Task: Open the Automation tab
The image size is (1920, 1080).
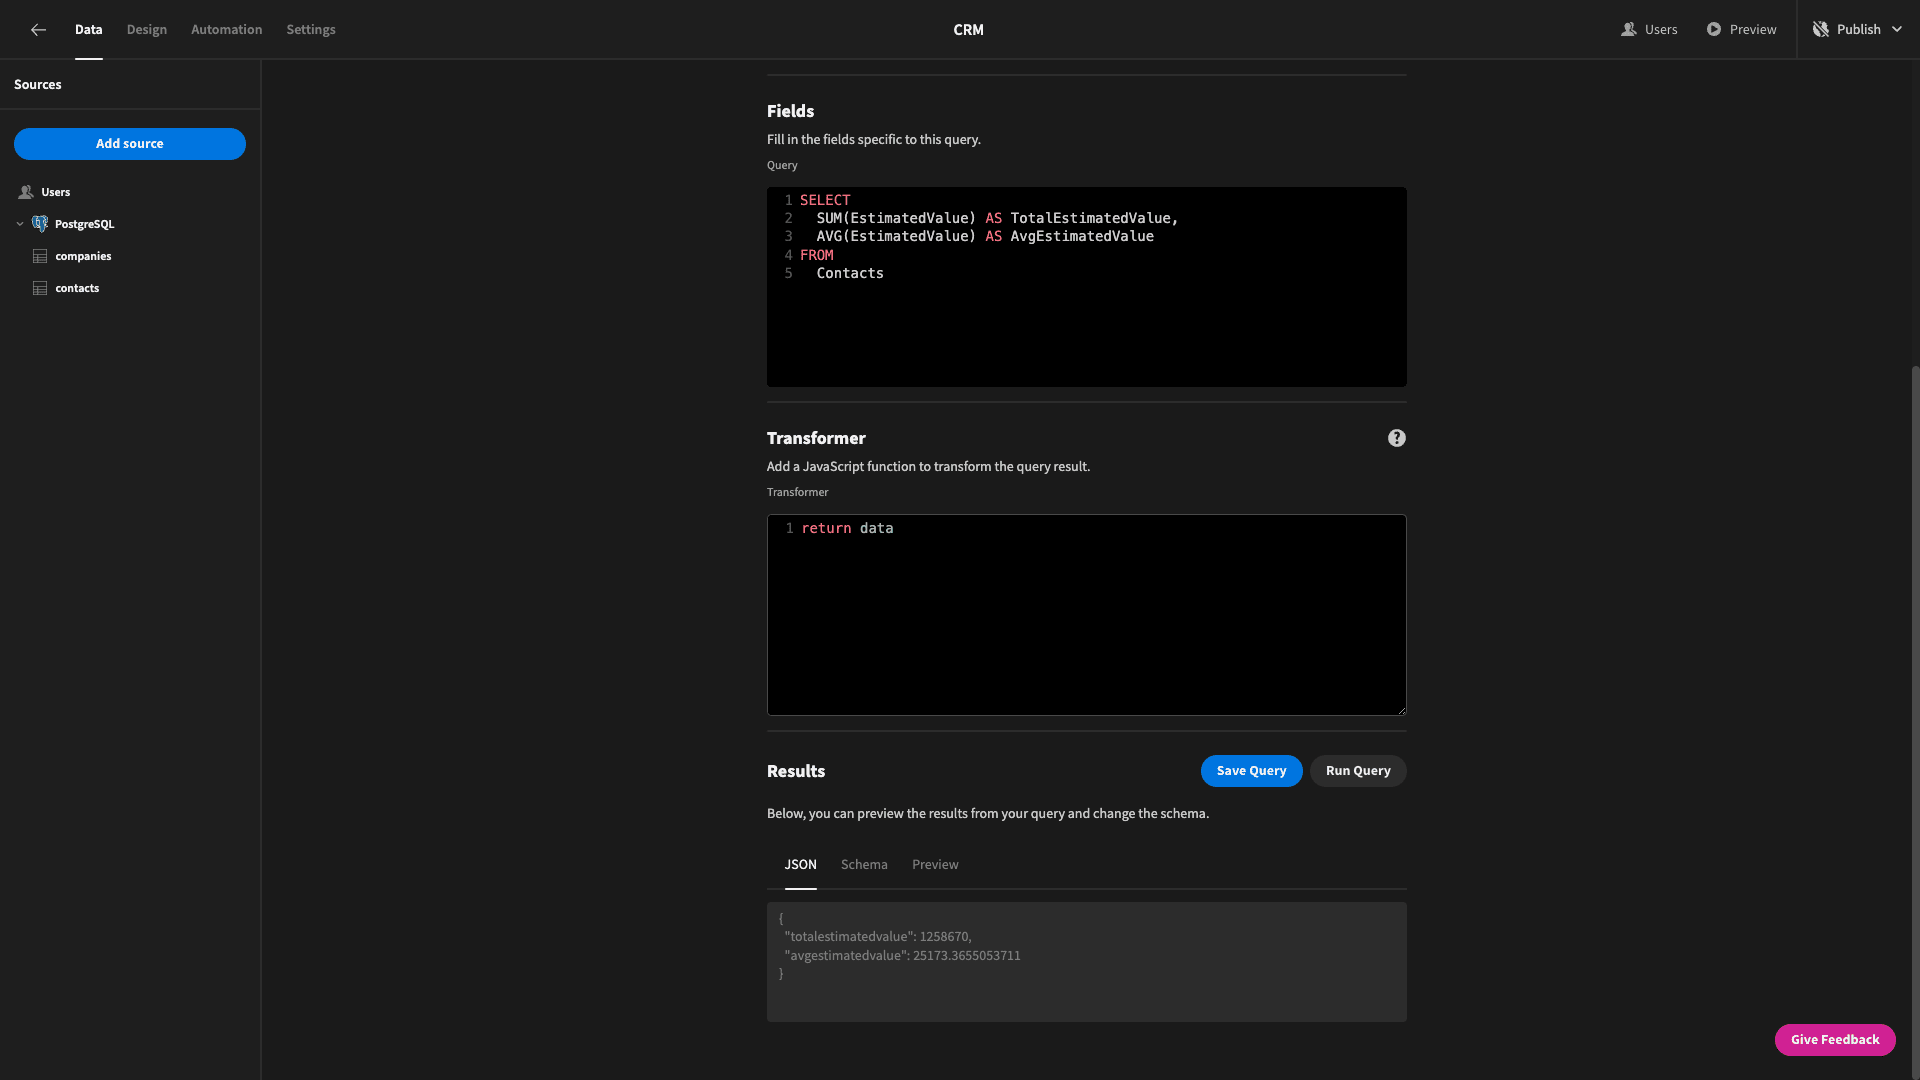Action: 227,30
